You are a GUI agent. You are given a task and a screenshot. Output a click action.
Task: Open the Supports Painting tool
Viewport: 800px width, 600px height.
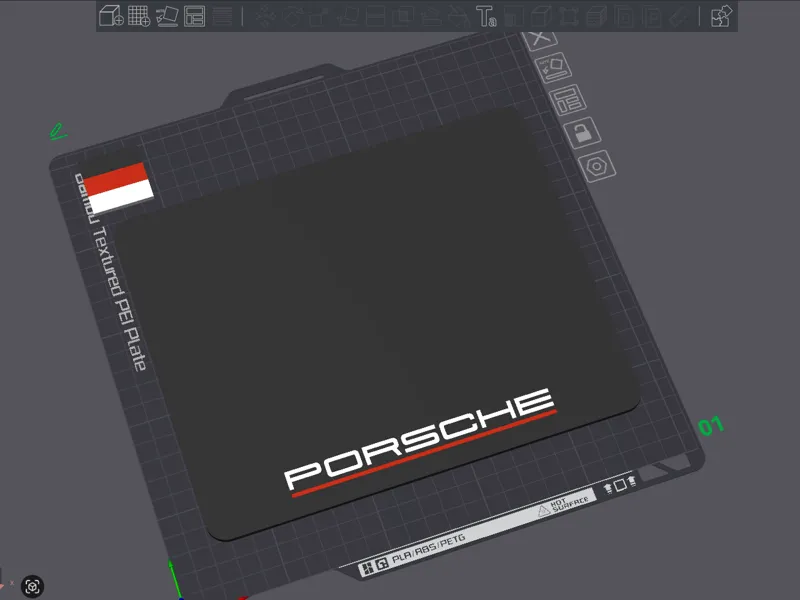click(431, 16)
